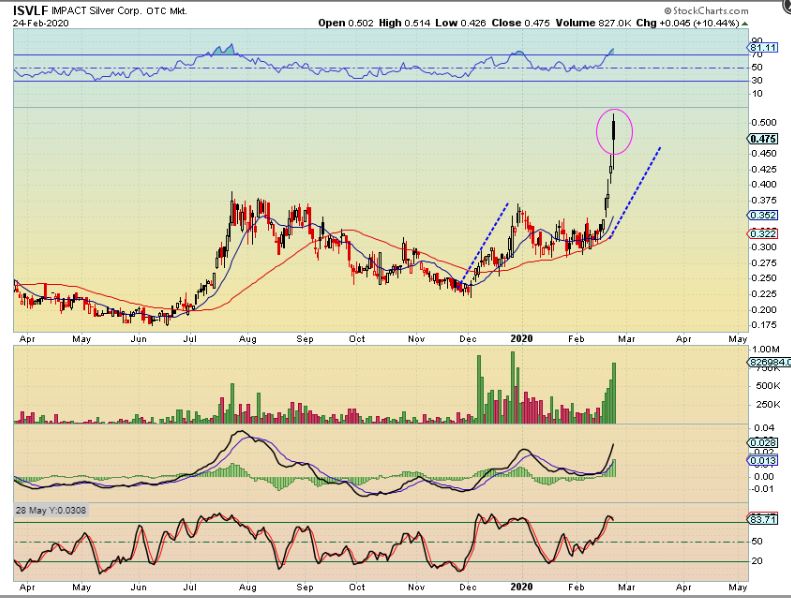
Task: Click the 0.250 price axis label
Action: point(764,278)
